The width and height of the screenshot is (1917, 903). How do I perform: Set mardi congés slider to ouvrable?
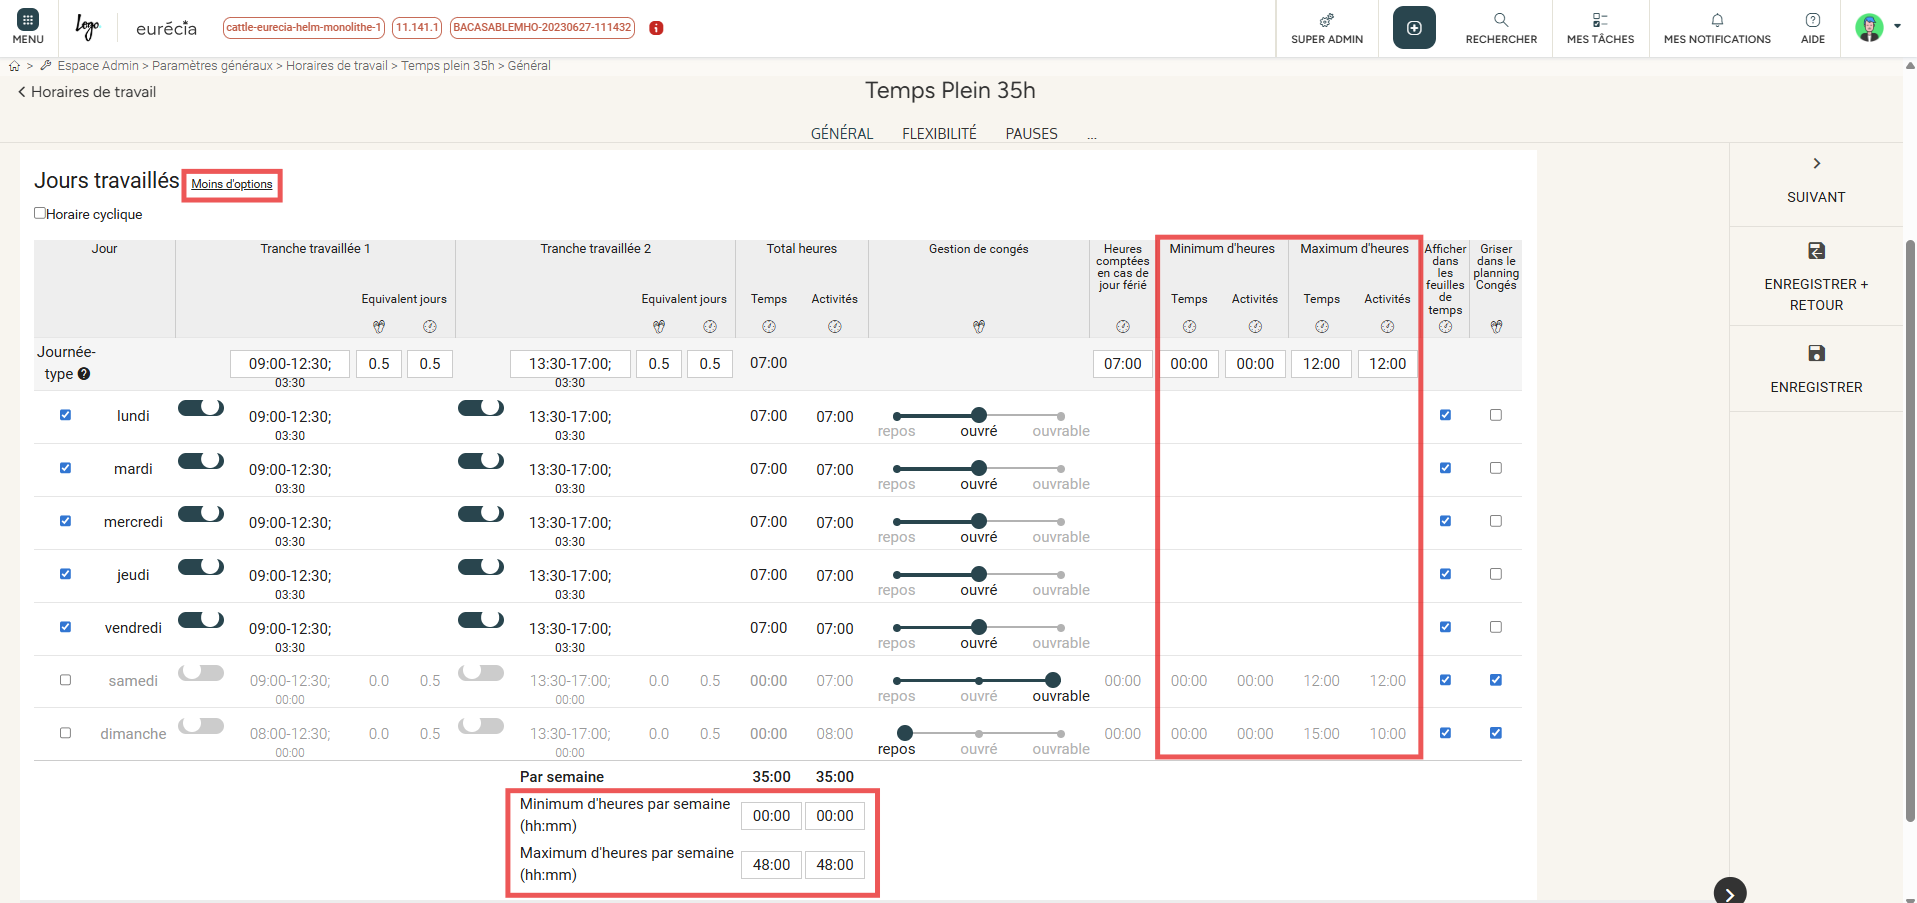coord(1060,469)
